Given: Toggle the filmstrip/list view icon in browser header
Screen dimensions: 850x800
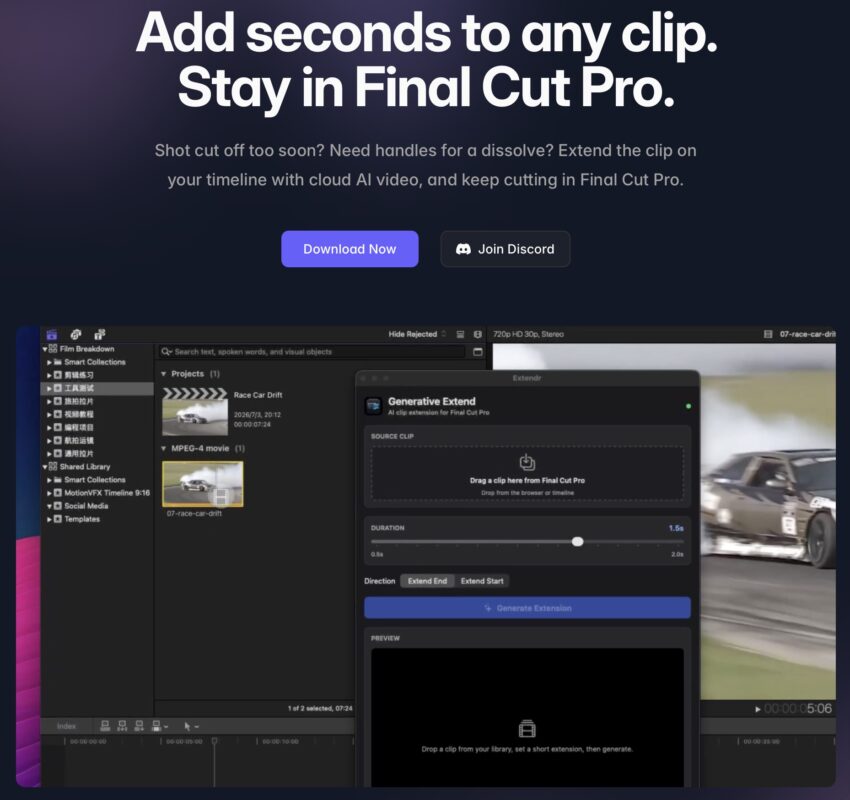Looking at the screenshot, I should (x=478, y=334).
